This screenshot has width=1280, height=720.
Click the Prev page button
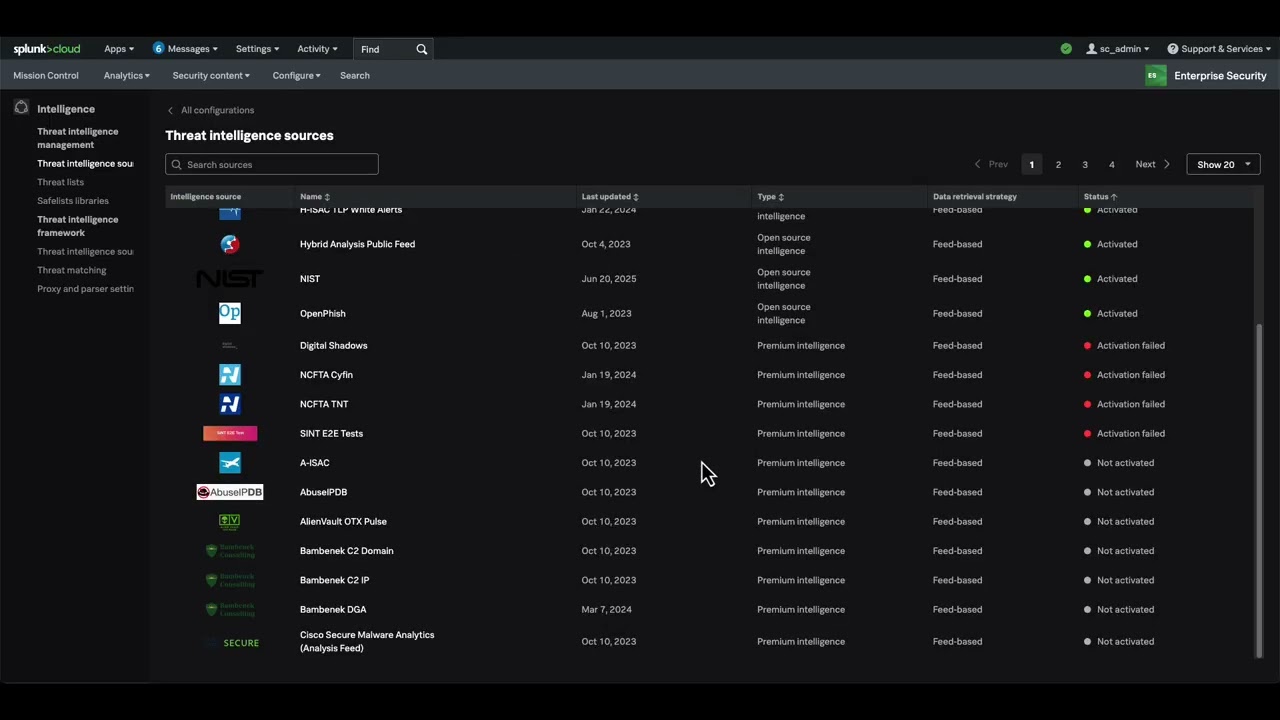click(x=991, y=164)
